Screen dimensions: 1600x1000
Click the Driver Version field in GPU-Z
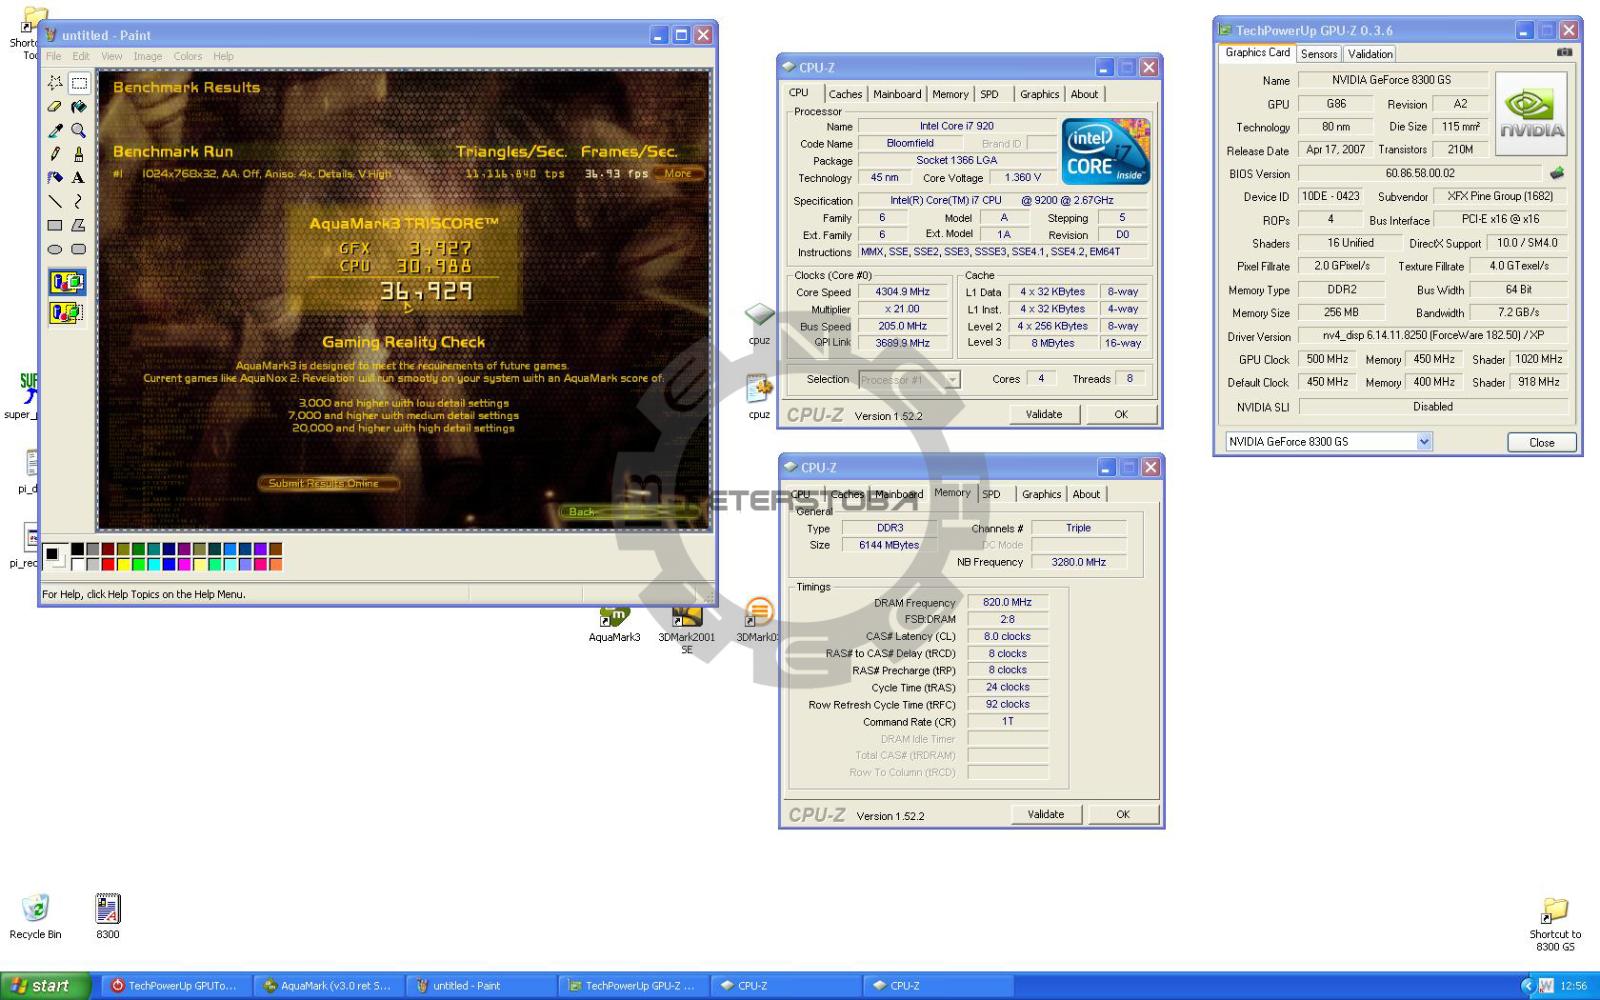(x=1434, y=336)
